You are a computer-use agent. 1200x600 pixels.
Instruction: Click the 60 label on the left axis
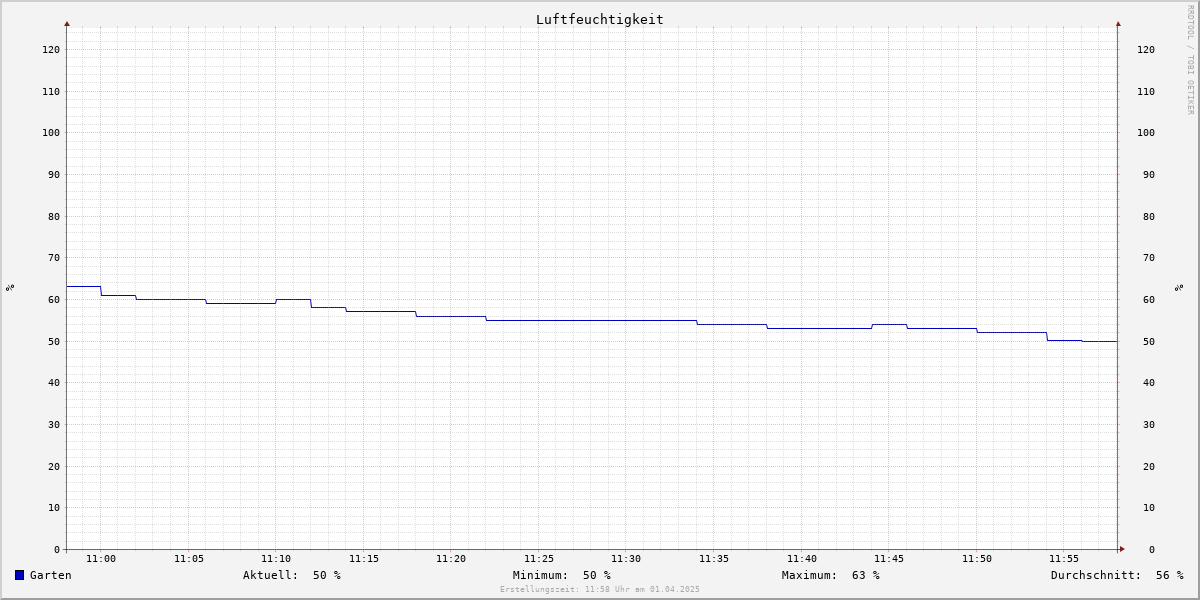point(54,299)
